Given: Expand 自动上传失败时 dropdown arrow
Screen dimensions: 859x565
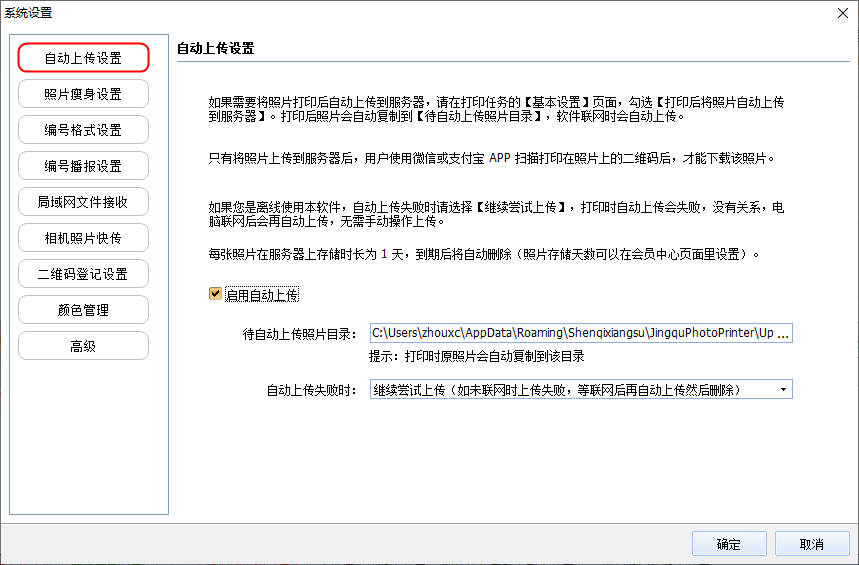Looking at the screenshot, I should pyautogui.click(x=782, y=389).
